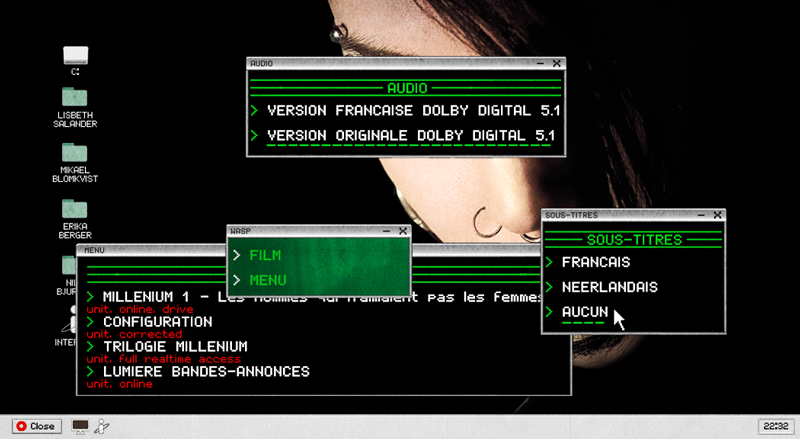Click the green arrow beside Version Originale
Image resolution: width=800 pixels, height=439 pixels.
[255, 135]
